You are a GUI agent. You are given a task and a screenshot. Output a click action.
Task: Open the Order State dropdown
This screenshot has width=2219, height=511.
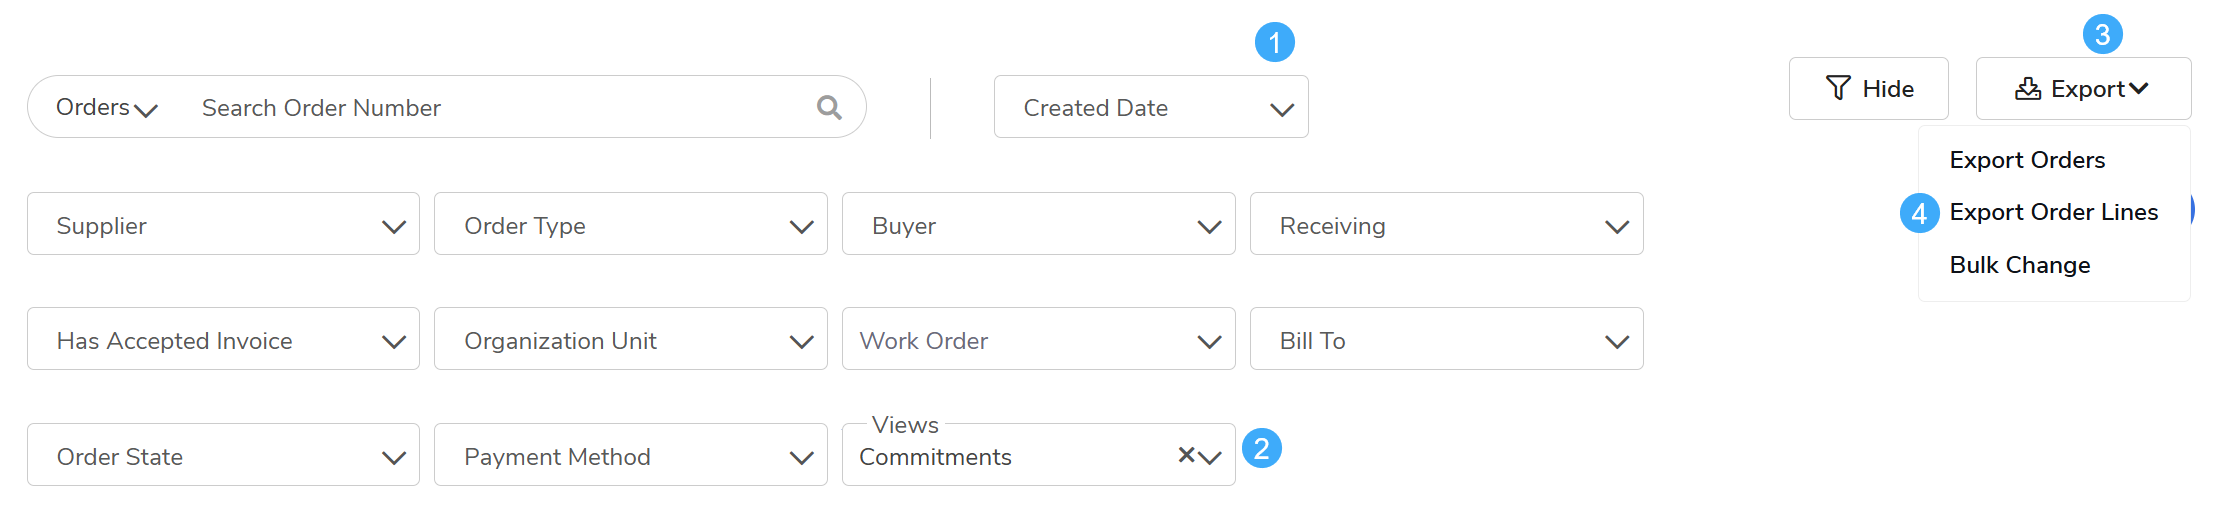click(223, 456)
